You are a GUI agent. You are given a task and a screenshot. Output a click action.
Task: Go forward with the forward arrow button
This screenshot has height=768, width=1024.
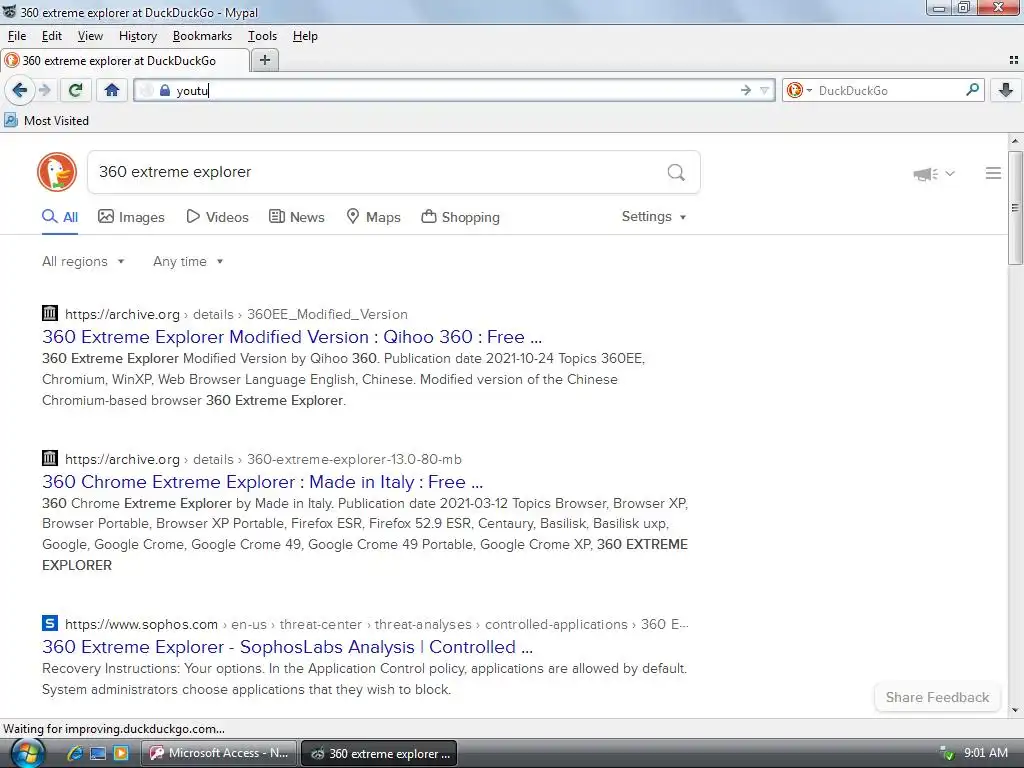point(44,90)
